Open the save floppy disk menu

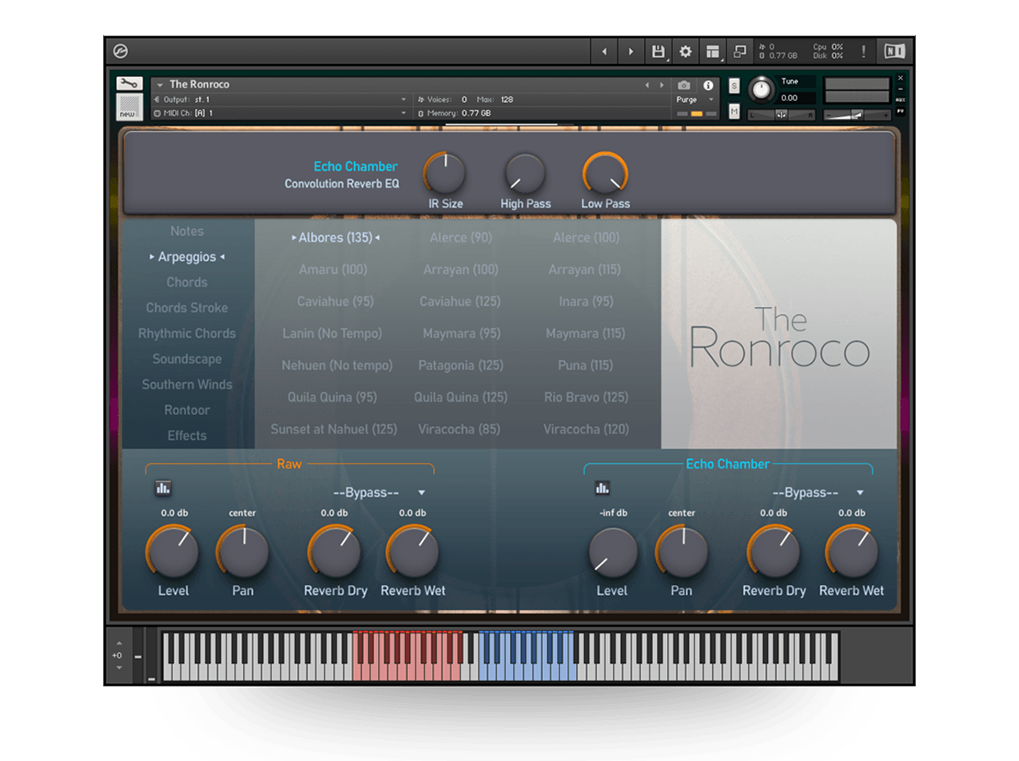pos(658,51)
